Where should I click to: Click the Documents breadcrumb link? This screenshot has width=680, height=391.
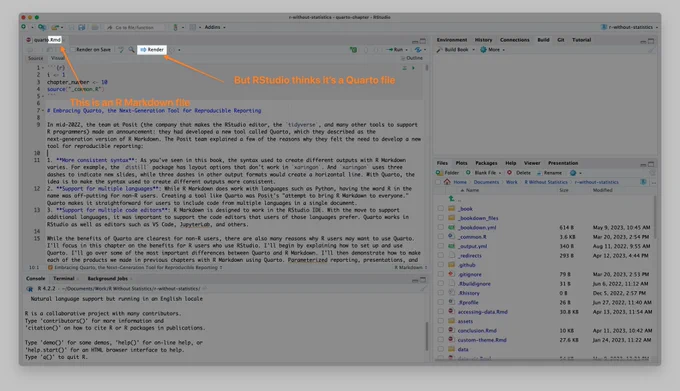click(x=486, y=182)
